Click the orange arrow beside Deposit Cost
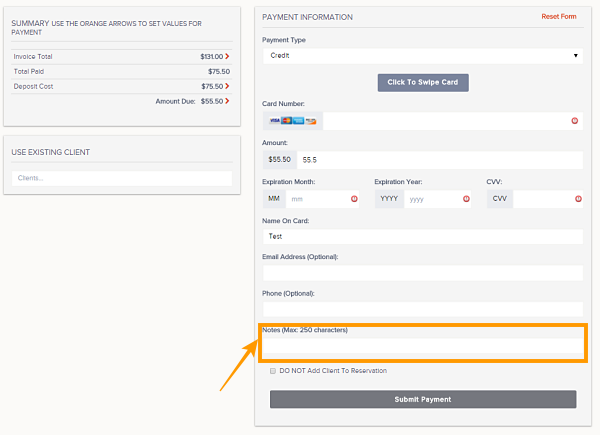The image size is (600, 435). click(x=227, y=86)
